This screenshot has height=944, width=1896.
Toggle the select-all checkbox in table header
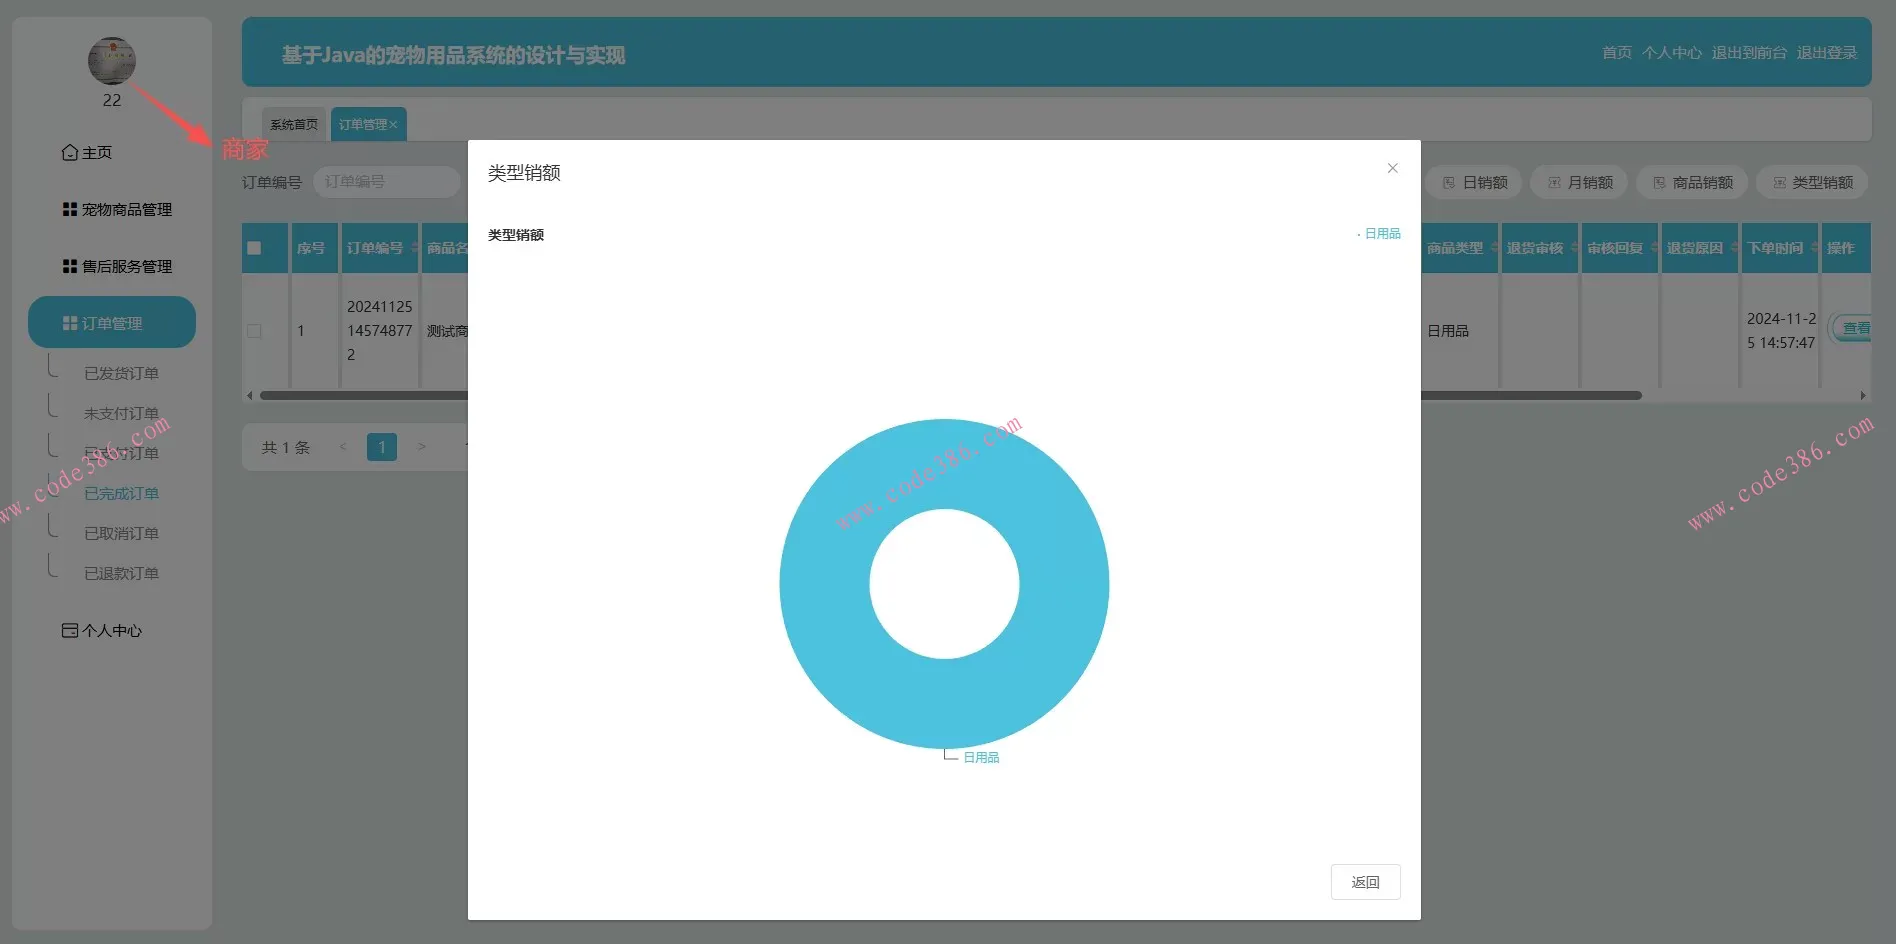pyautogui.click(x=254, y=248)
